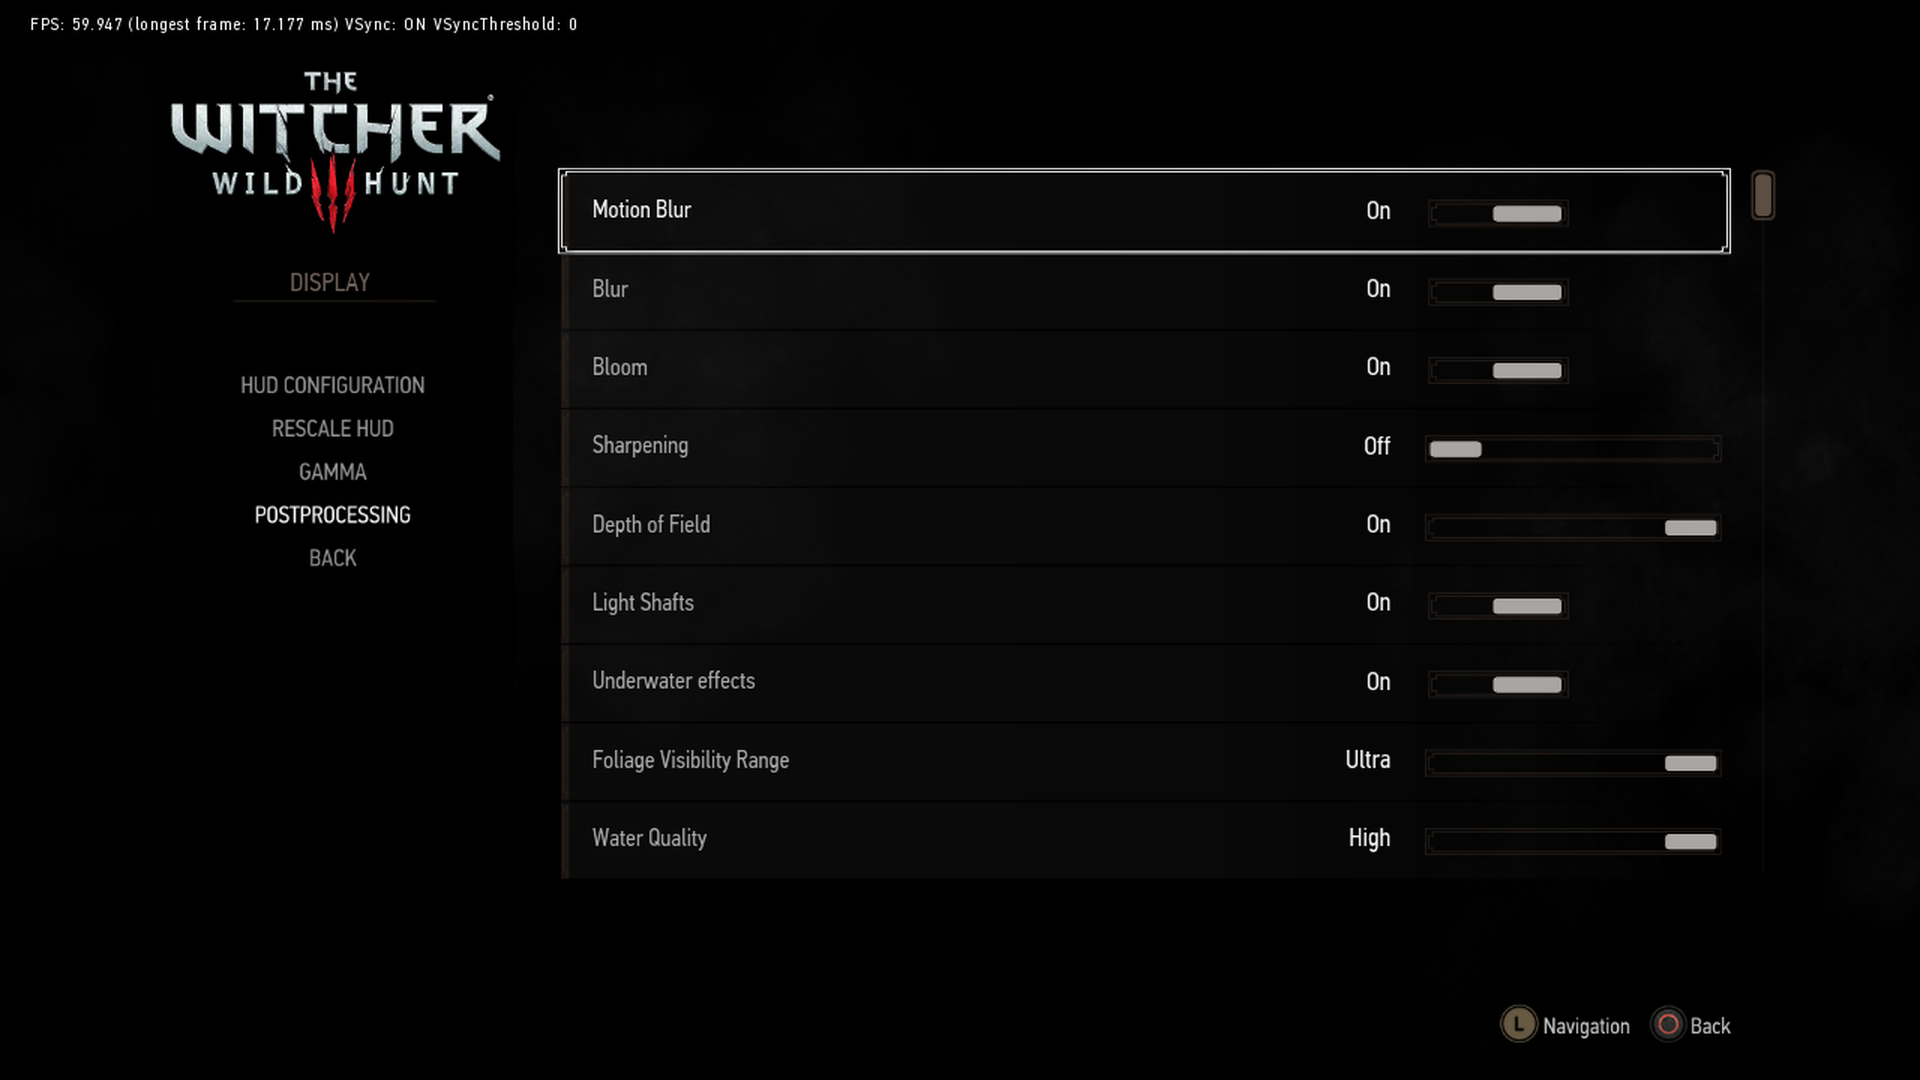This screenshot has height=1080, width=1920.
Task: Adjust Underwater Effects slider
Action: pyautogui.click(x=1526, y=683)
